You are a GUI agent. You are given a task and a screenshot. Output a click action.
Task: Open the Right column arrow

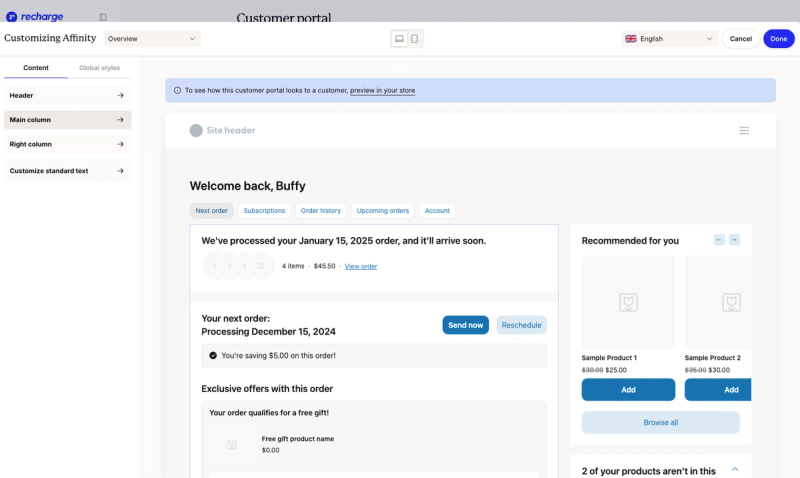pos(120,144)
